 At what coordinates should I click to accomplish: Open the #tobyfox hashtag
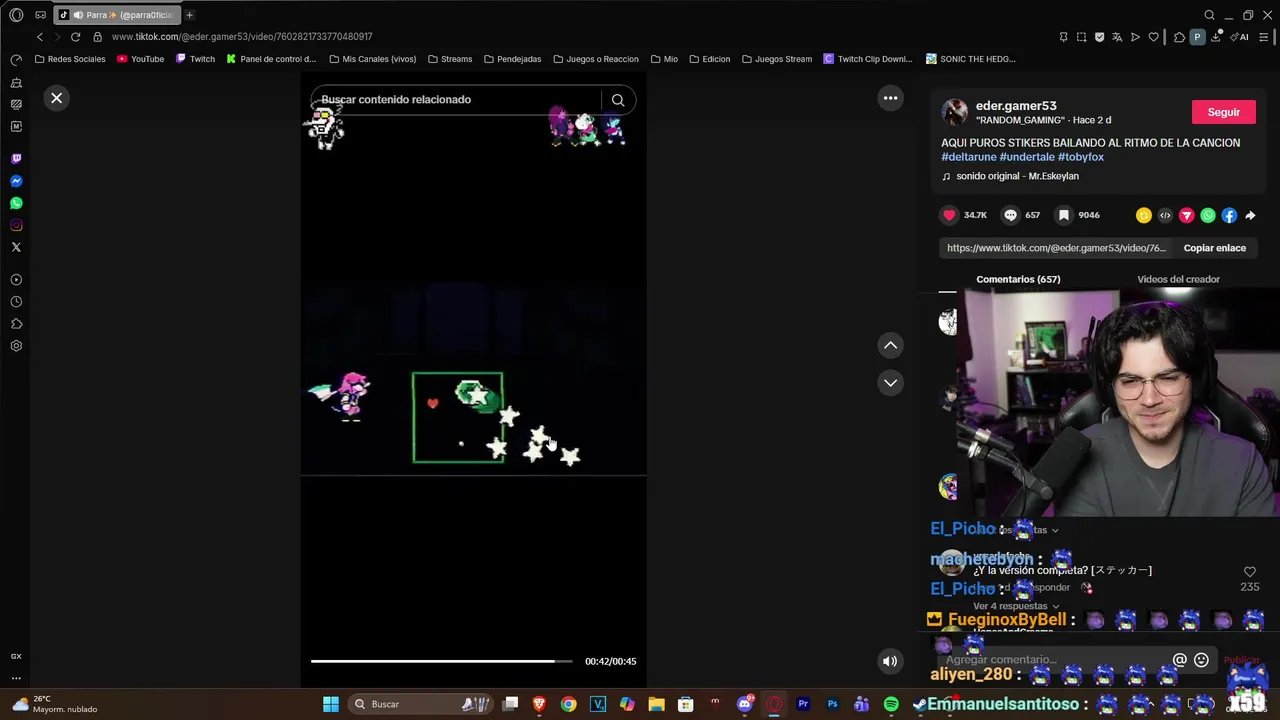1081,157
